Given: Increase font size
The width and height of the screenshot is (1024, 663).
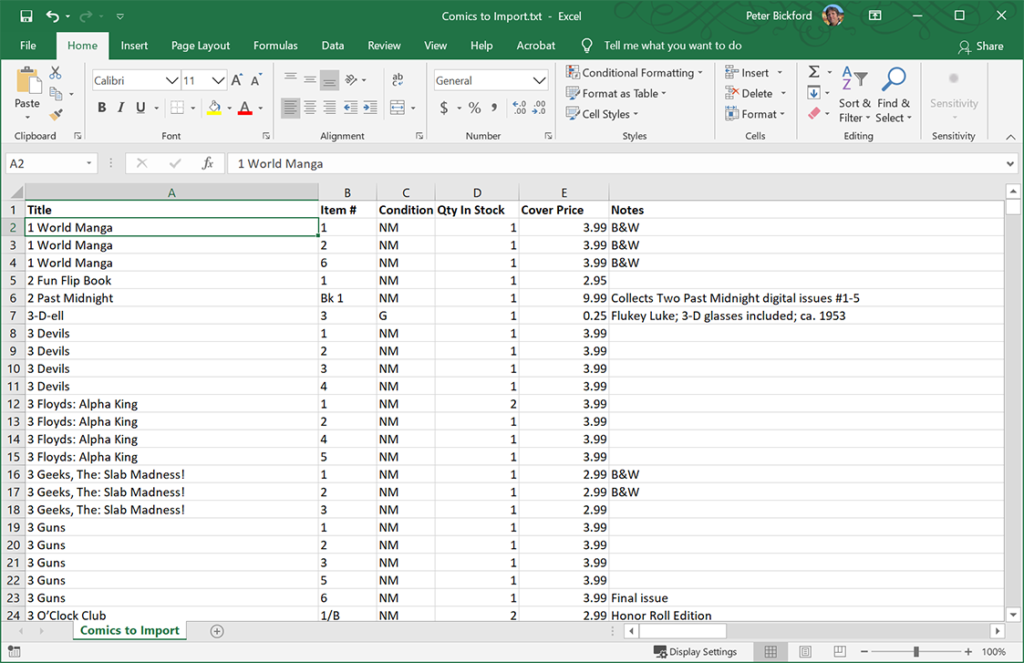Looking at the screenshot, I should pos(237,80).
